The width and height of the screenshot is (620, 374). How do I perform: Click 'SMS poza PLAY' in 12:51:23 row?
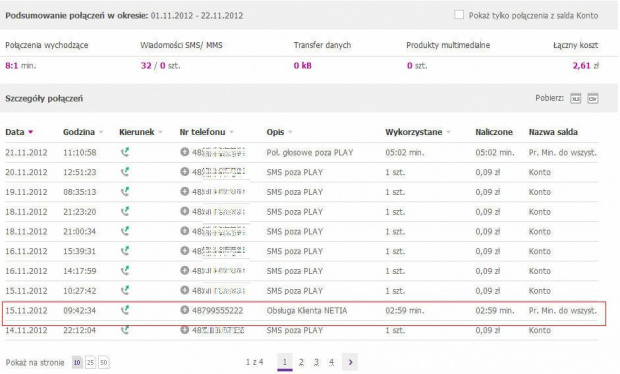click(295, 172)
